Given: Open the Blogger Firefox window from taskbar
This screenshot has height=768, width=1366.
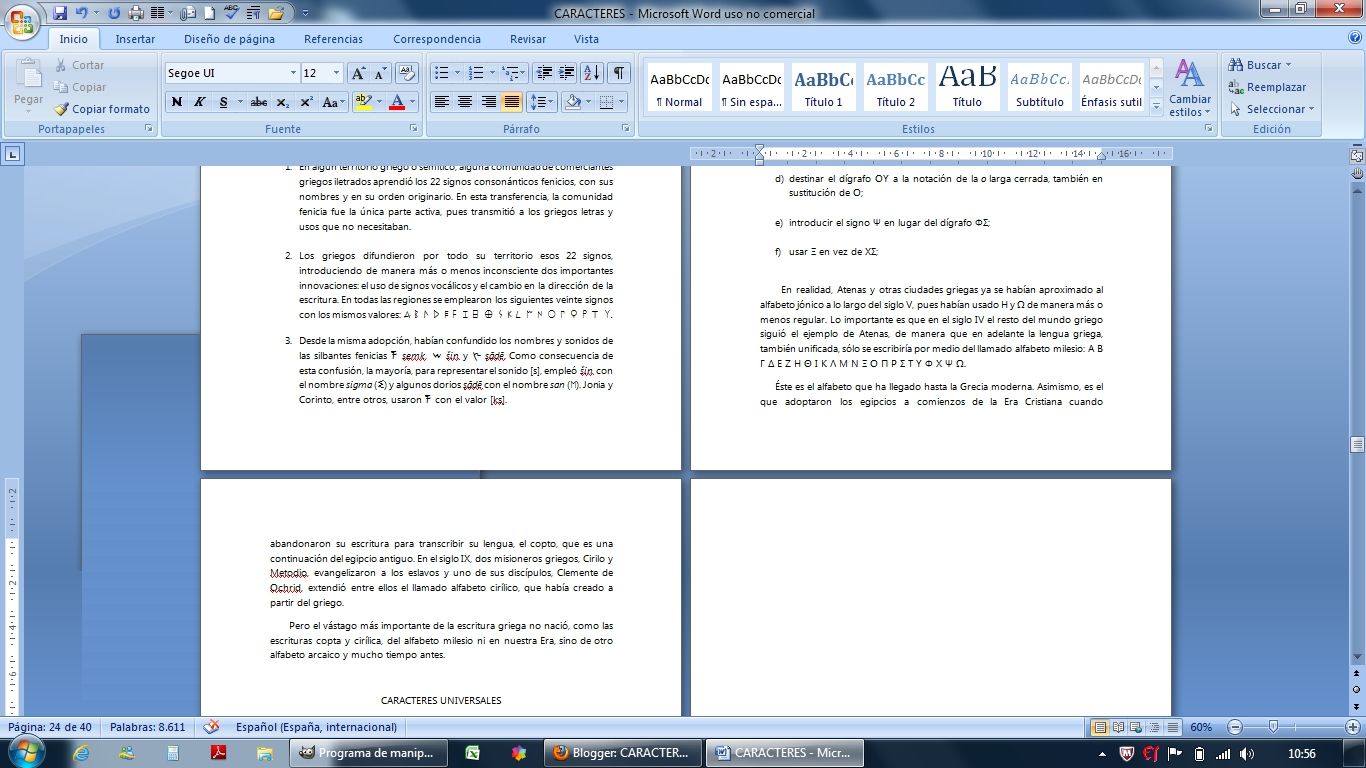Looking at the screenshot, I should (620, 753).
